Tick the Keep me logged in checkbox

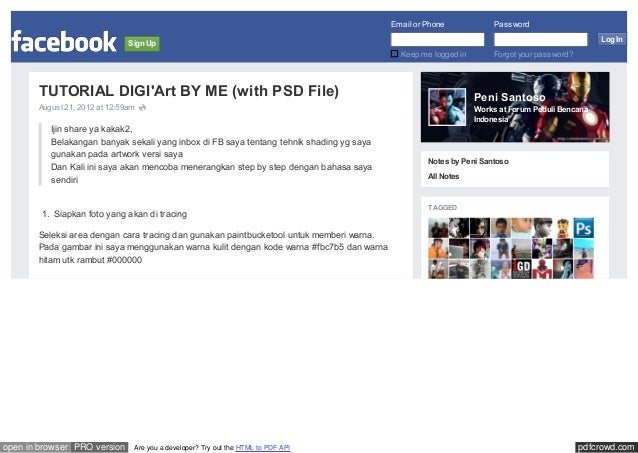pyautogui.click(x=394, y=54)
